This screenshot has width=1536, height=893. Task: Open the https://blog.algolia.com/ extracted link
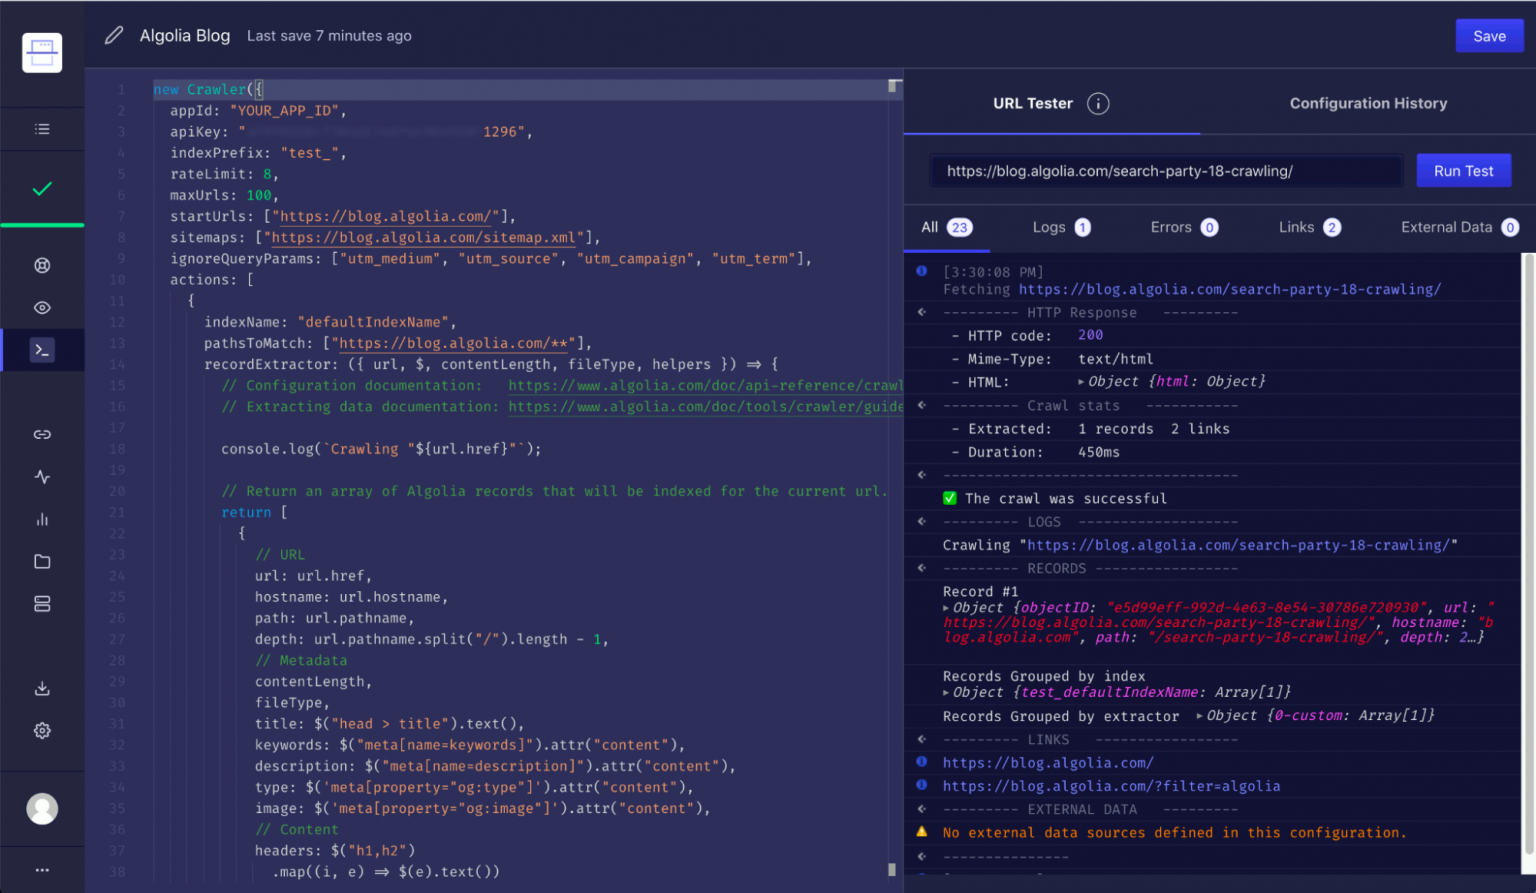pyautogui.click(x=1048, y=763)
